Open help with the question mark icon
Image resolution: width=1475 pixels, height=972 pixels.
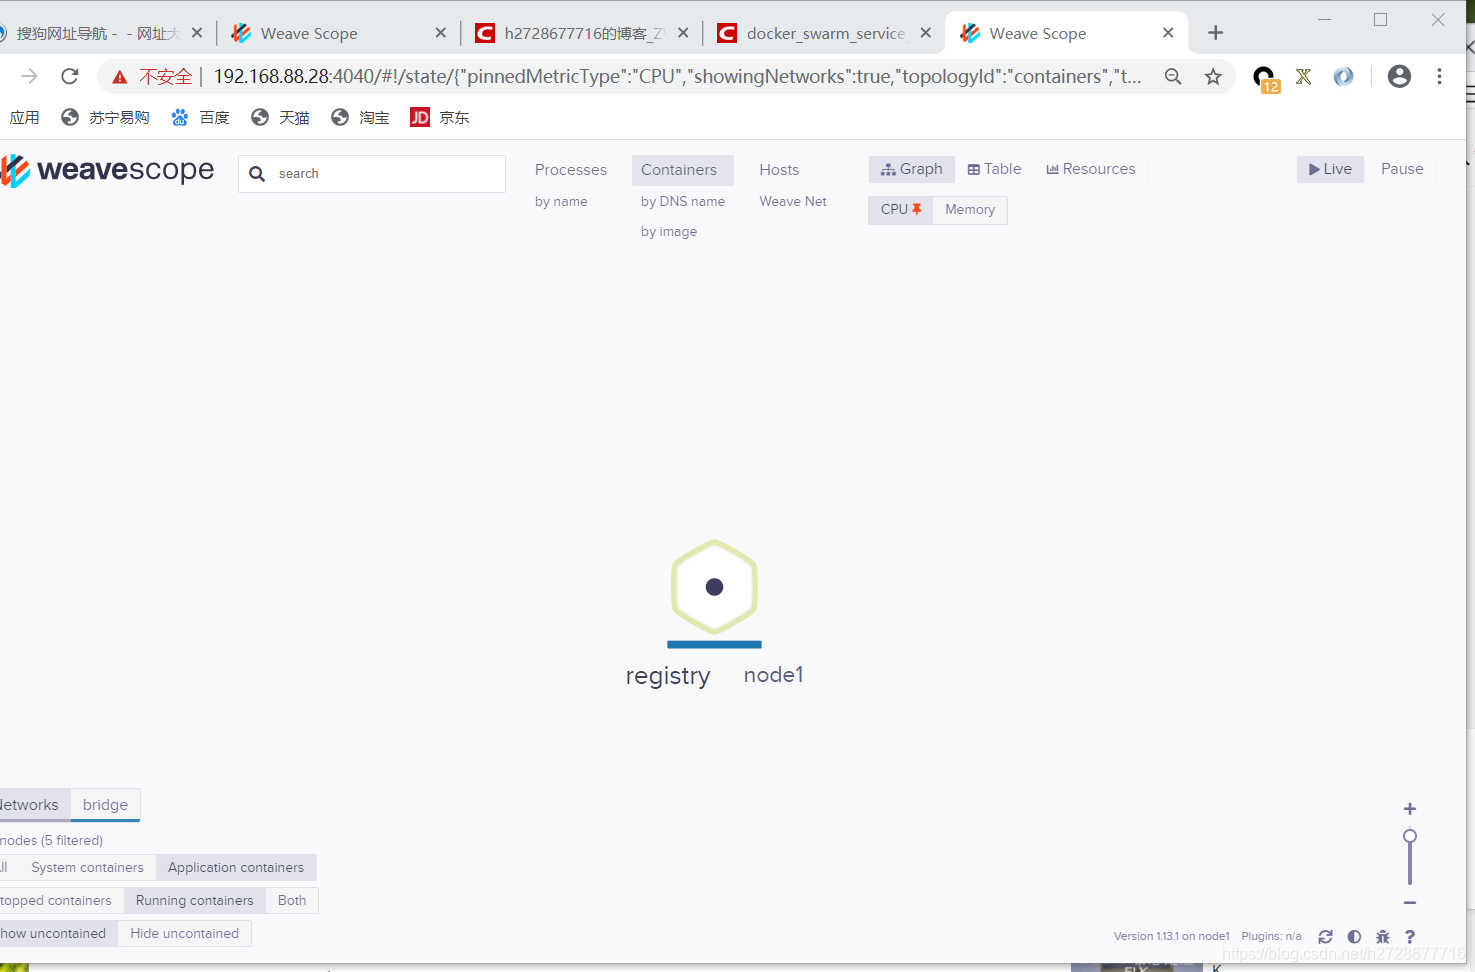pyautogui.click(x=1410, y=937)
